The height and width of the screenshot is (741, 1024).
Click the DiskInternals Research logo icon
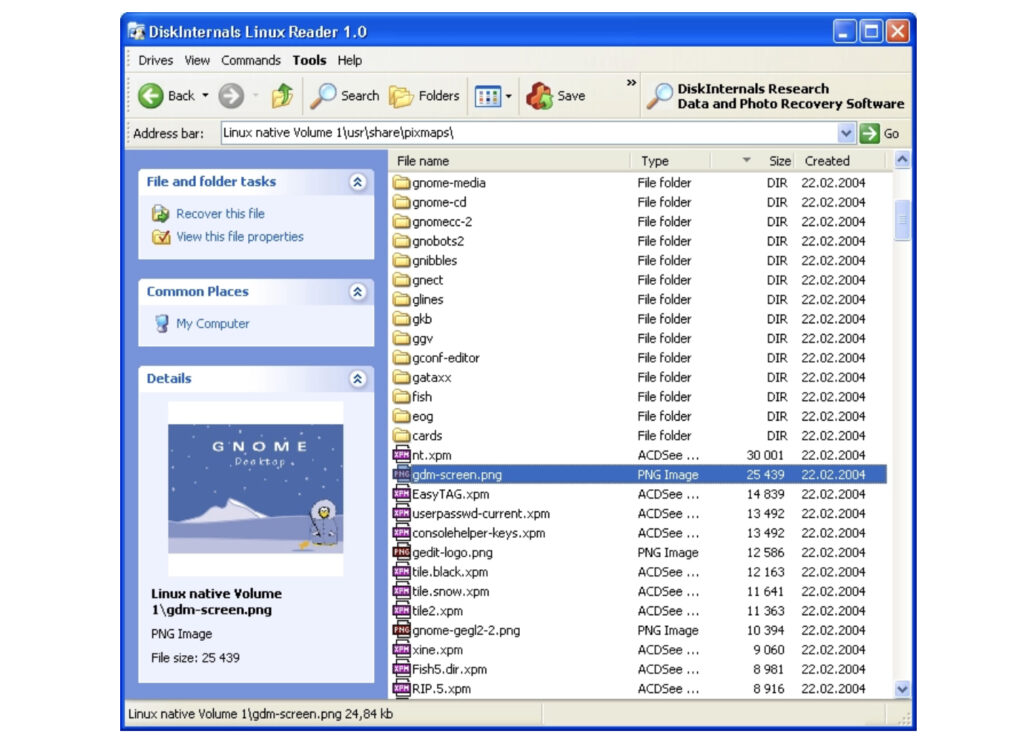point(659,95)
